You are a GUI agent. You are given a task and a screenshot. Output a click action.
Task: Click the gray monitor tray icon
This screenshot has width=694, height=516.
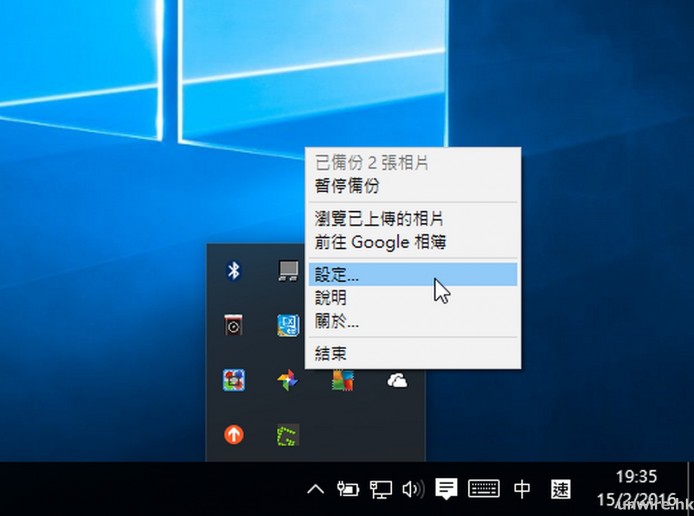point(288,269)
